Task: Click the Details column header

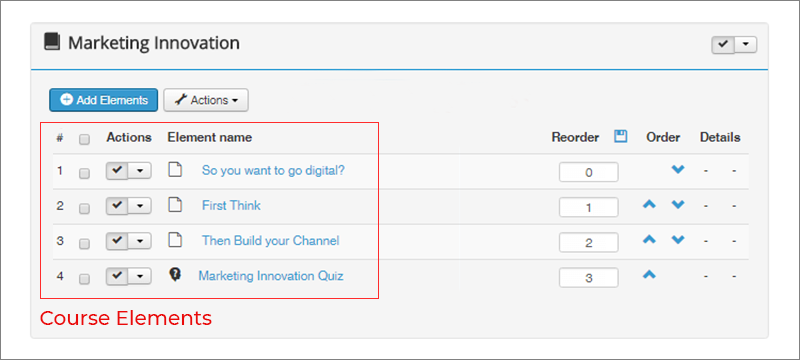Action: pos(720,138)
